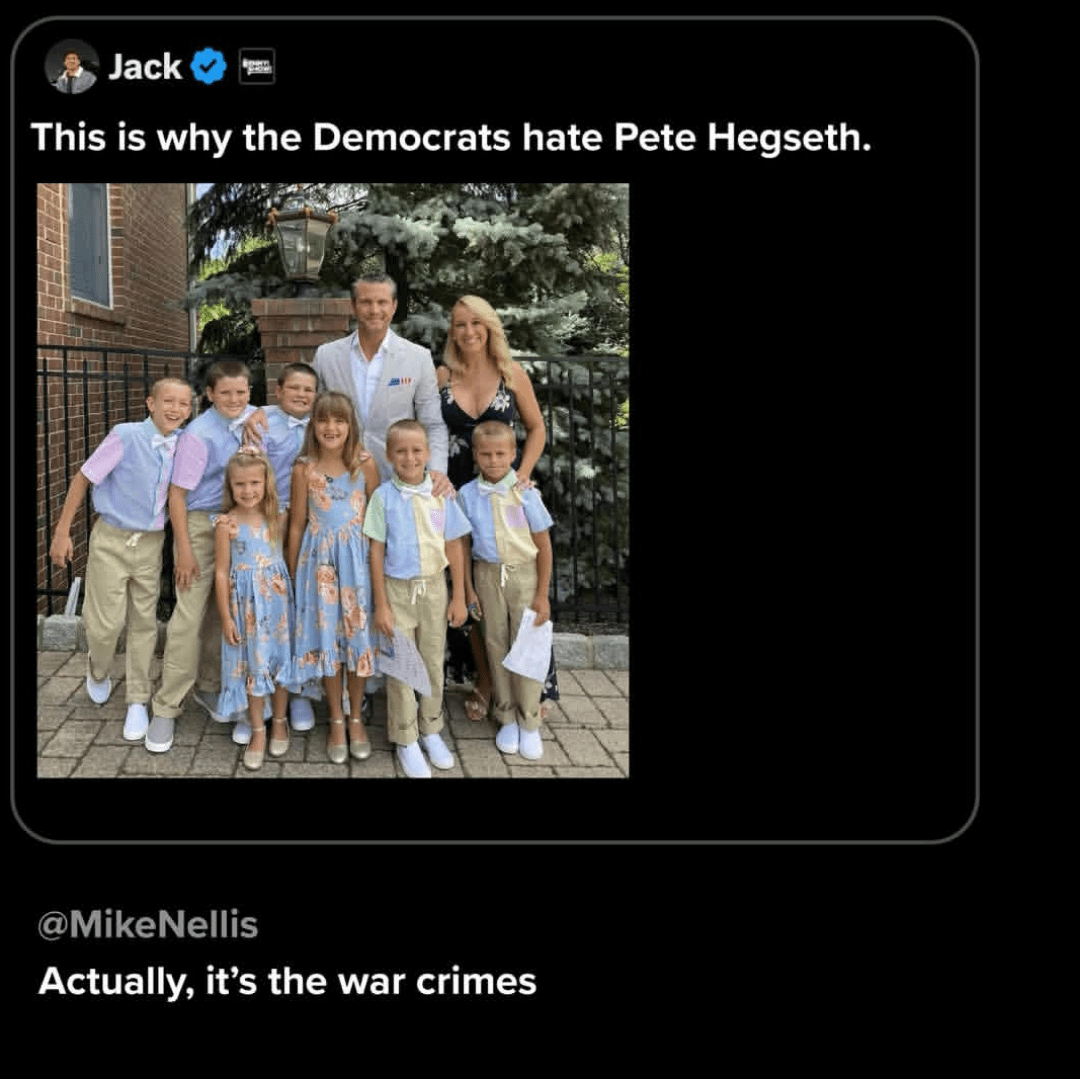Click Jack's round profile avatar

tap(71, 67)
